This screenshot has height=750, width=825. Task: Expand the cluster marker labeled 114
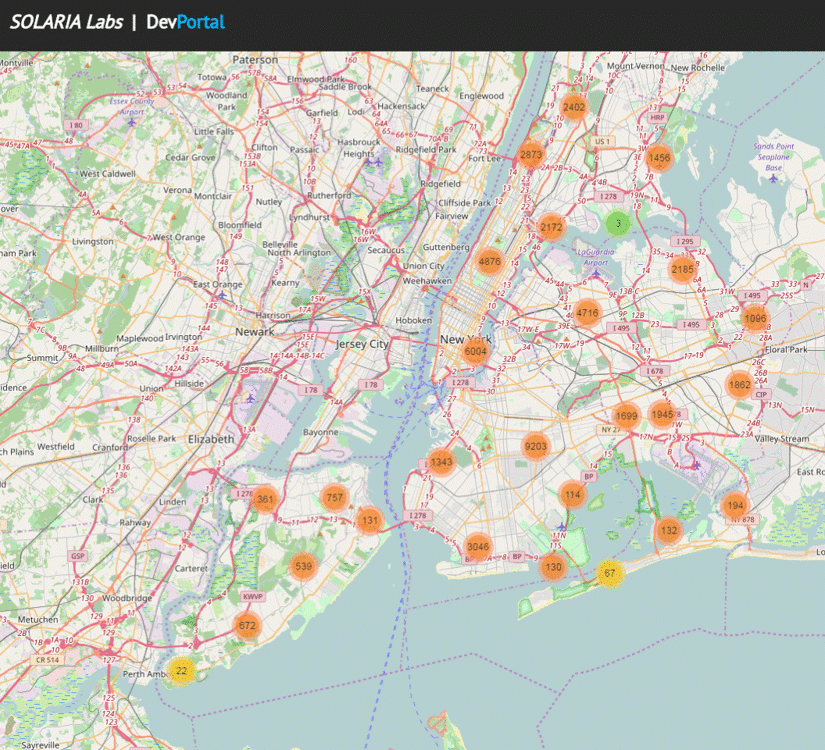(572, 495)
